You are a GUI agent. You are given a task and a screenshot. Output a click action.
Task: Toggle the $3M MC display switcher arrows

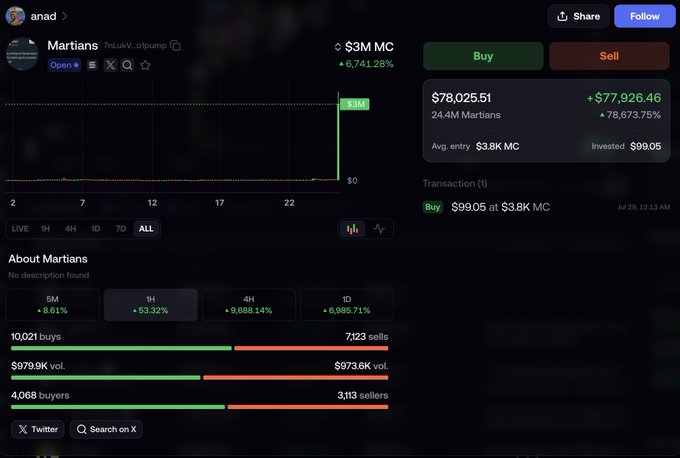tap(337, 47)
